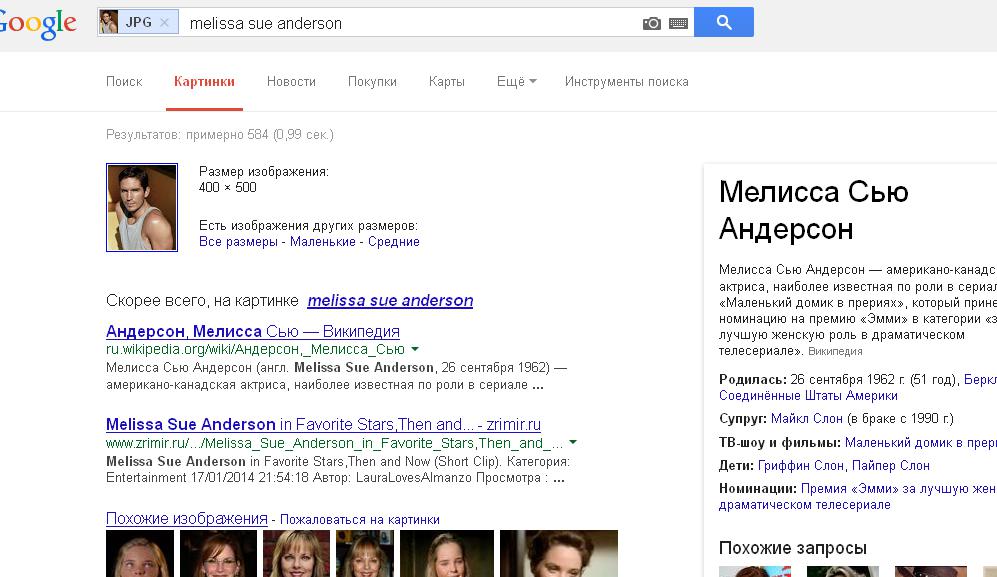Go to the Карты tab

click(446, 81)
